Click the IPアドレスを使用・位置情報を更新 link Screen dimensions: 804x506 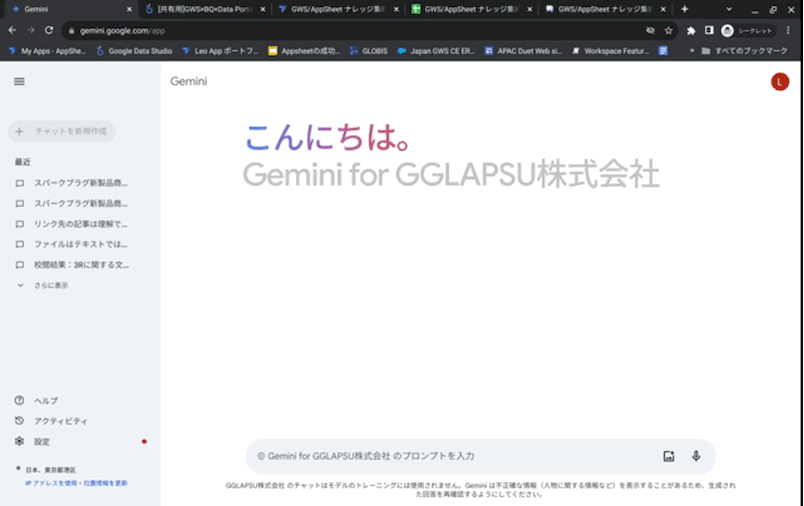coord(76,483)
